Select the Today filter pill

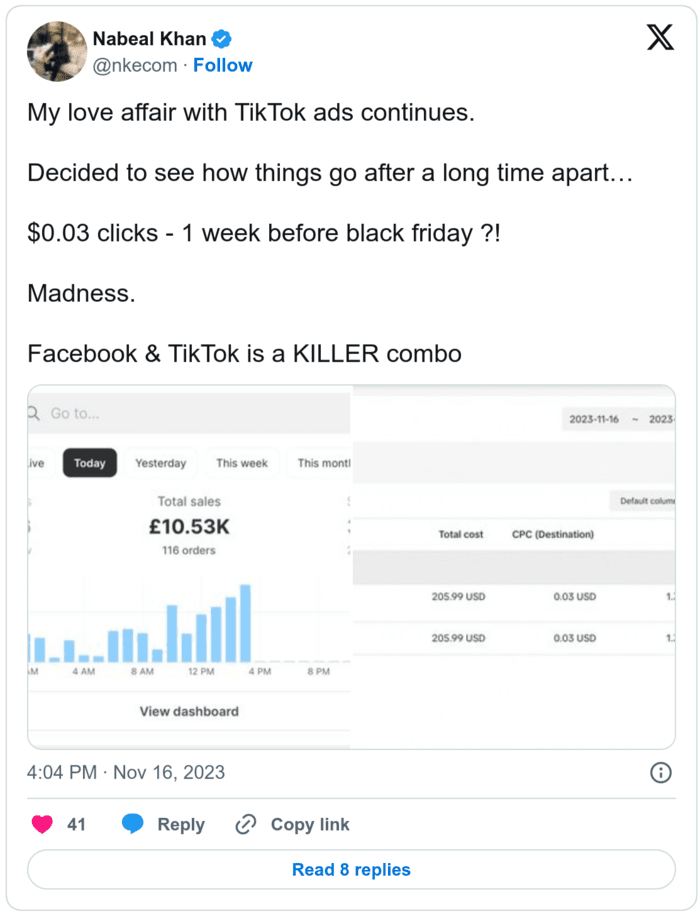tap(89, 463)
